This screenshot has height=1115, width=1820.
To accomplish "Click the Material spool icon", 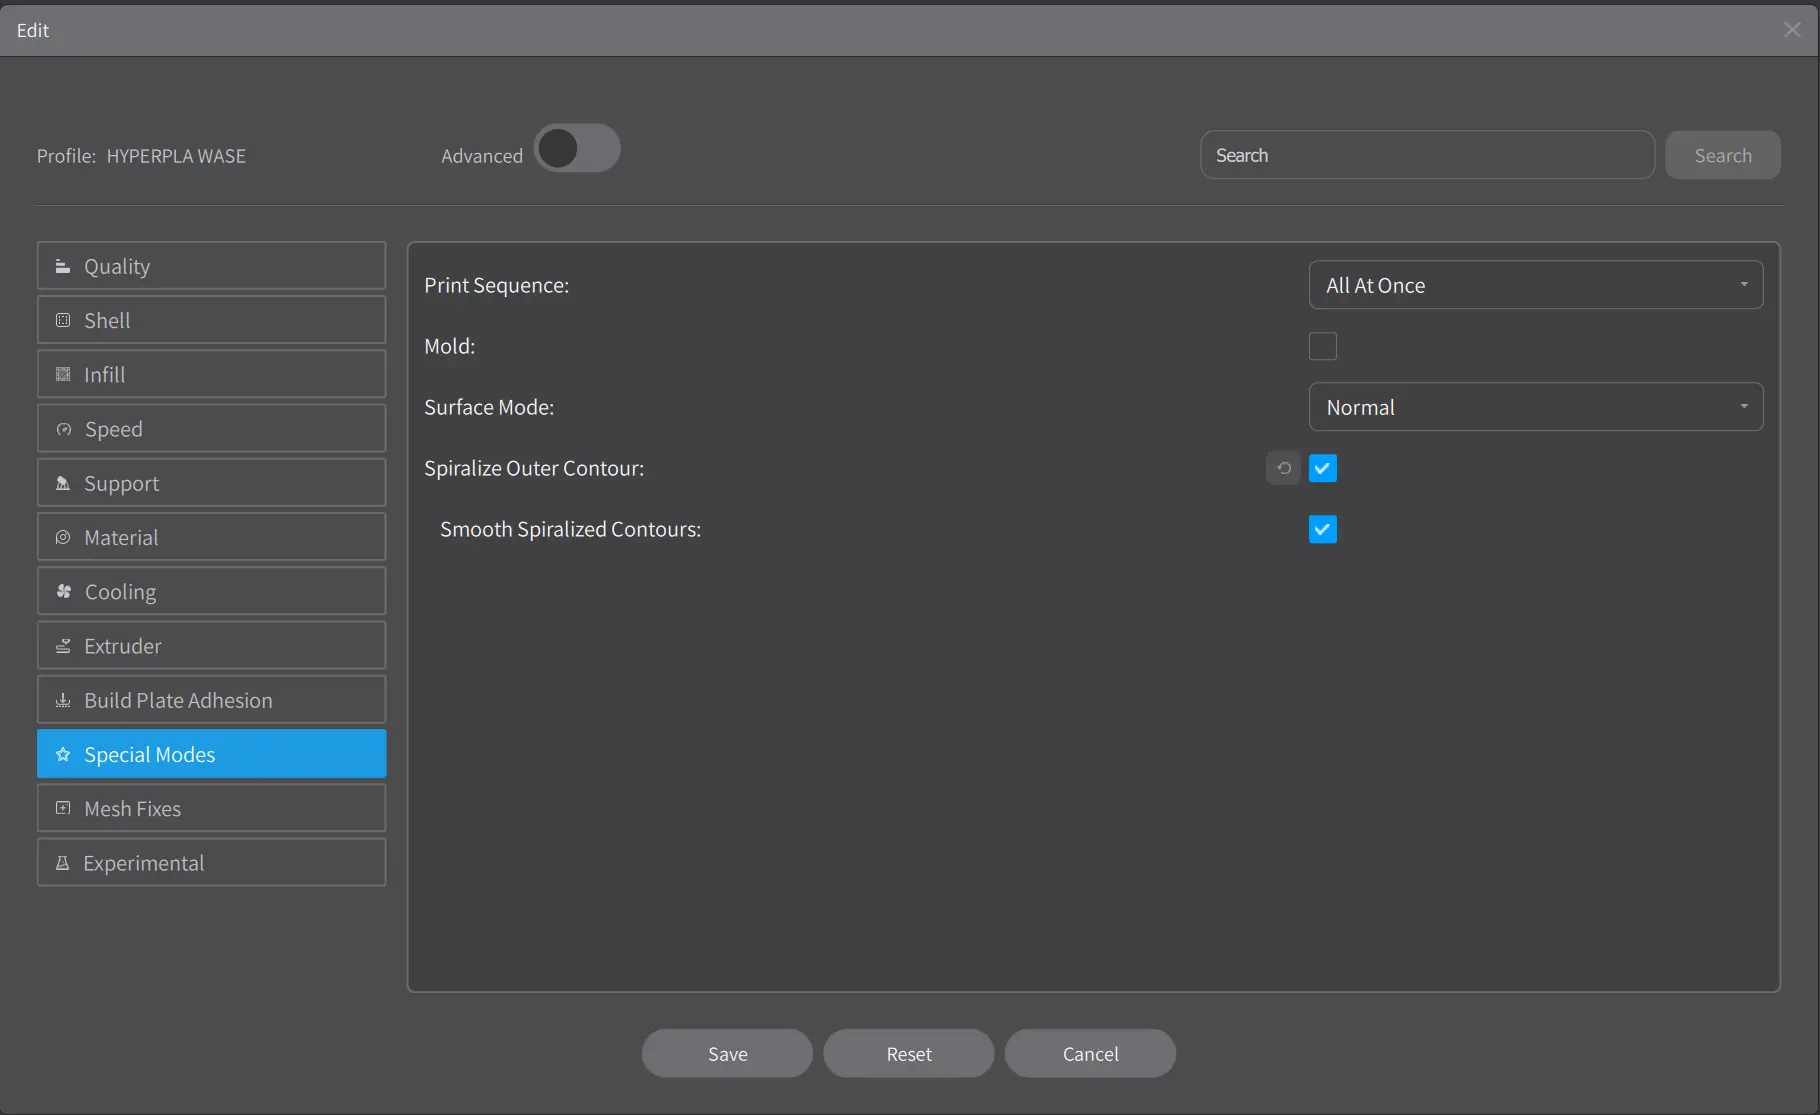I will click(x=63, y=537).
